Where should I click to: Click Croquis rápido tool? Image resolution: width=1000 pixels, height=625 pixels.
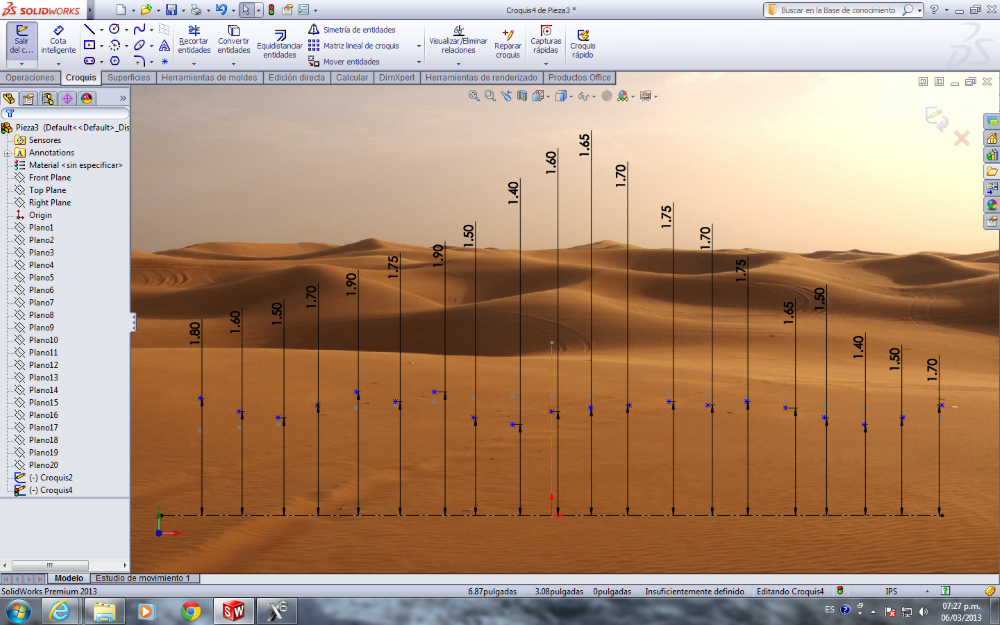[582, 43]
